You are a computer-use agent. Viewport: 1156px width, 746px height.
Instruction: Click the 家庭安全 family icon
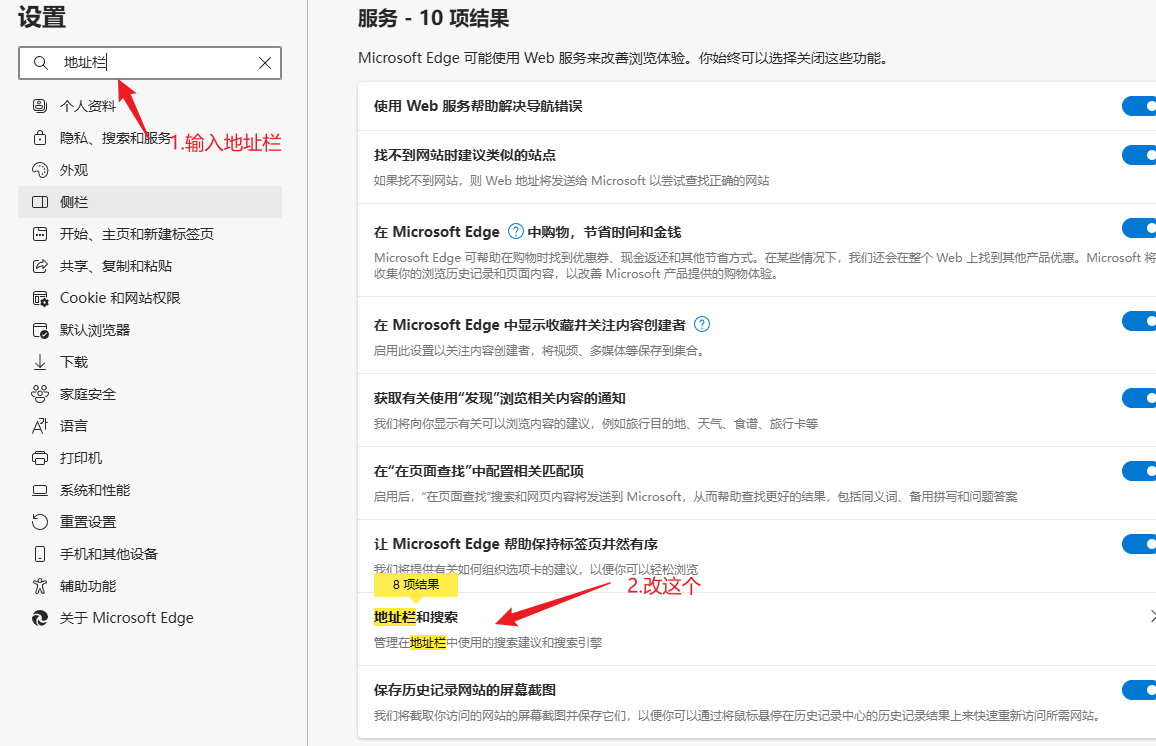point(40,394)
